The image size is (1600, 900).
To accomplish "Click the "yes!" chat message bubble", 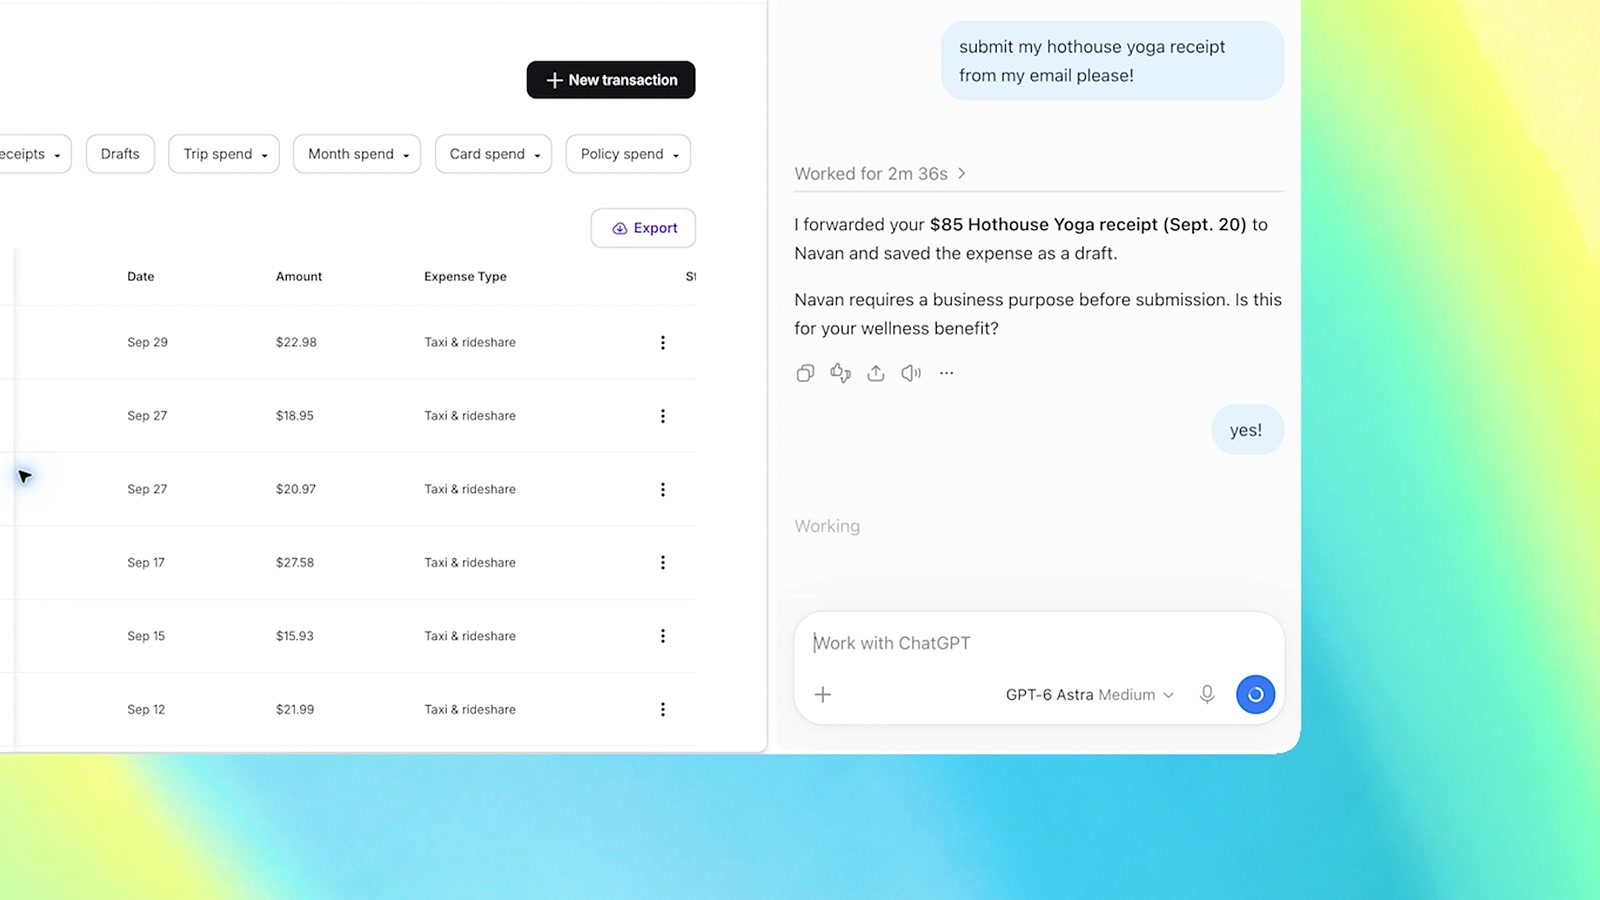I will point(1247,430).
